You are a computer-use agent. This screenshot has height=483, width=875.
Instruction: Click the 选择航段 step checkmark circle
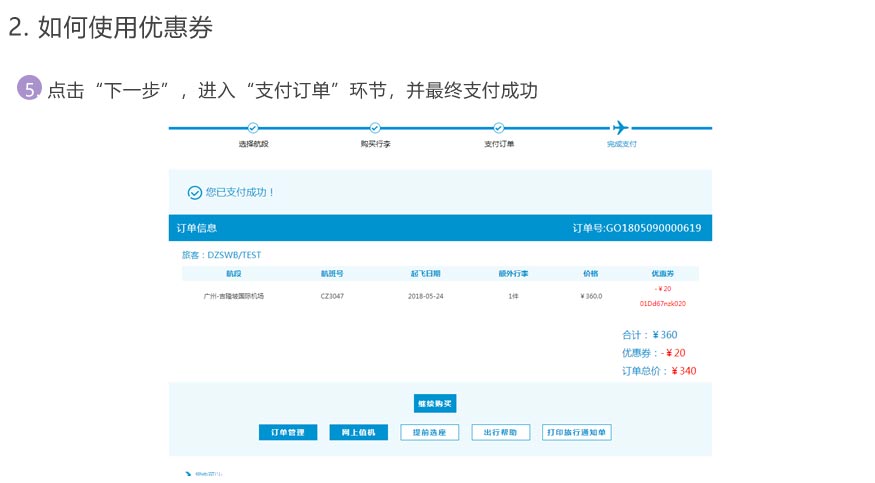(253, 128)
